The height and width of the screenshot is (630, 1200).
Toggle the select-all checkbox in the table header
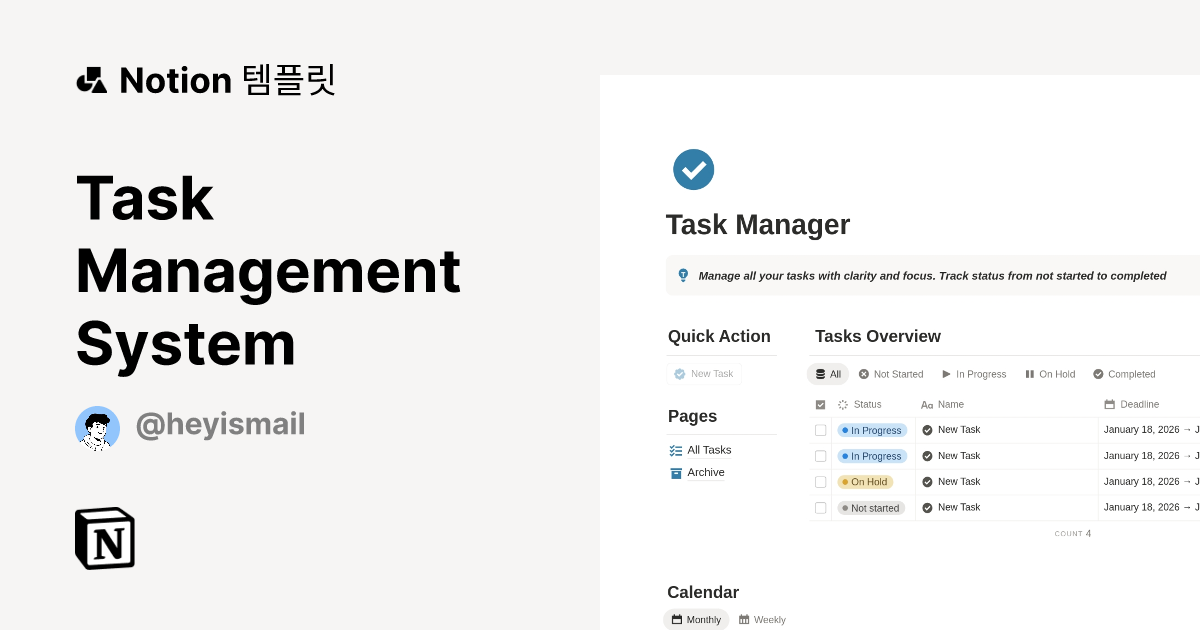pyautogui.click(x=820, y=404)
